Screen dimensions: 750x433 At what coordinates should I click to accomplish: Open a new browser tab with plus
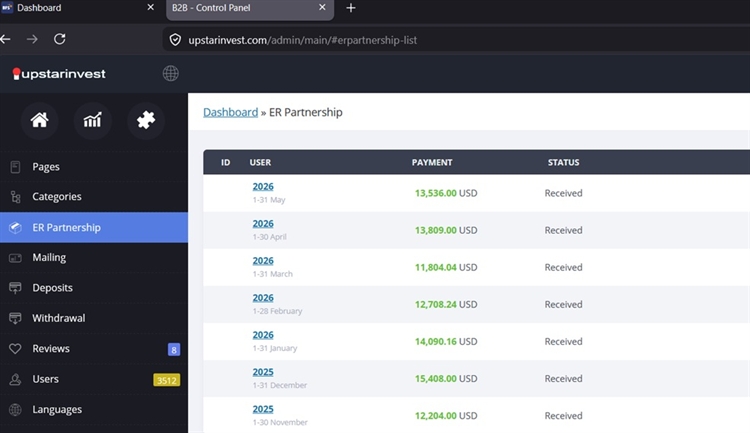coord(351,8)
